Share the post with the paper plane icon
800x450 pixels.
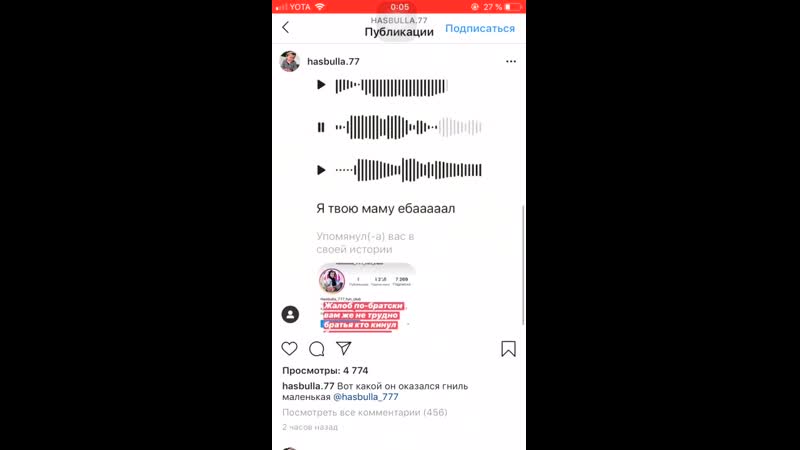pyautogui.click(x=344, y=348)
